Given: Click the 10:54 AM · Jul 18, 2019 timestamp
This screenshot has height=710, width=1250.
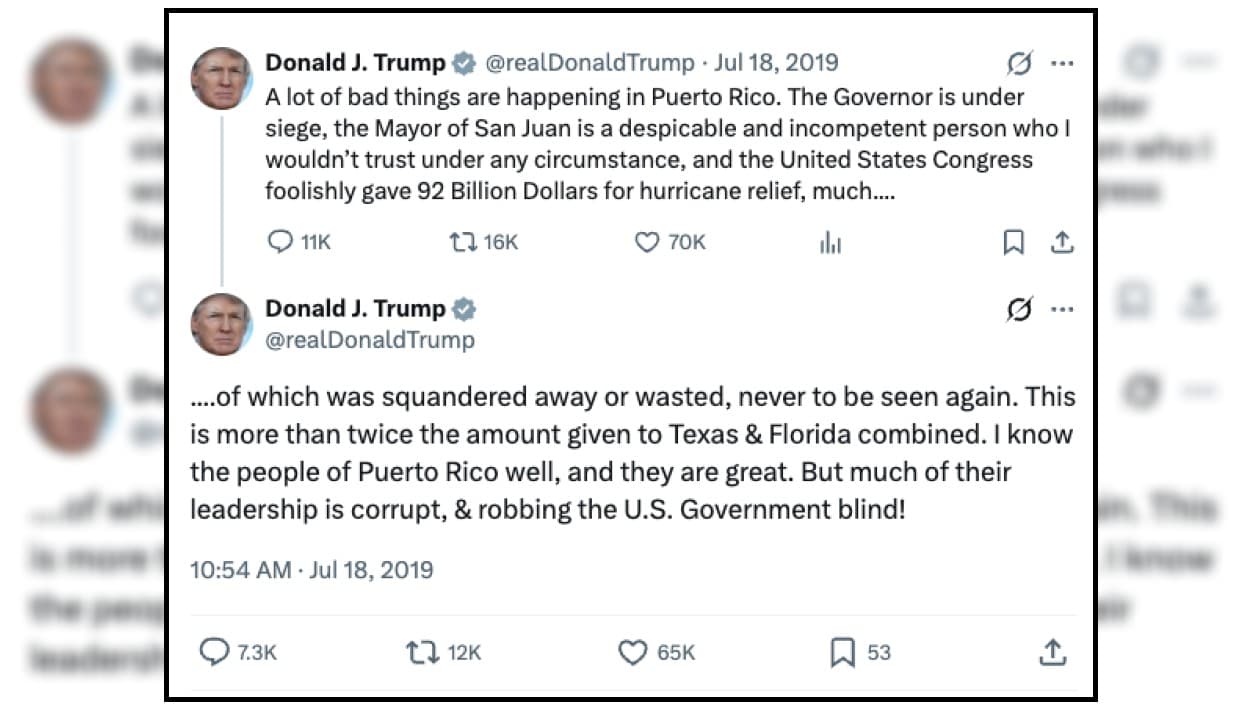Looking at the screenshot, I should [312, 570].
